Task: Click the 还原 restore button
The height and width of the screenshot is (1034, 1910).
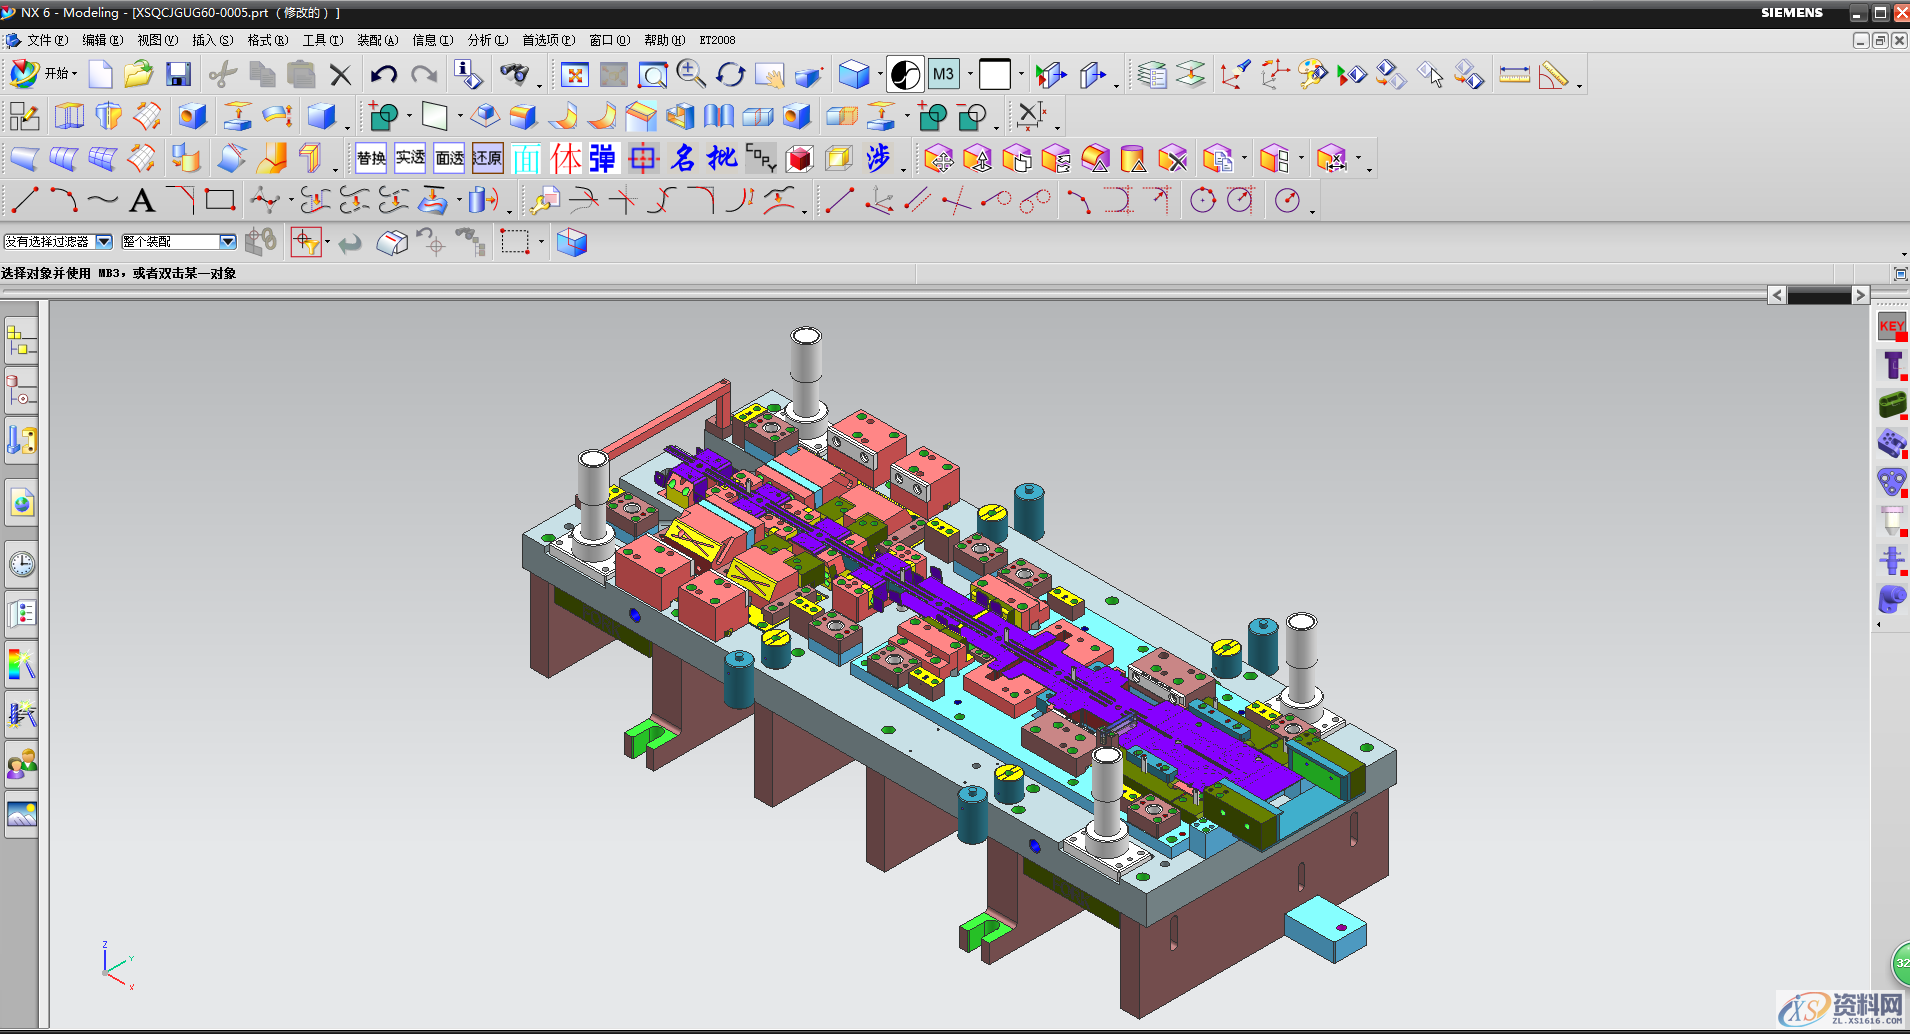Action: (487, 158)
